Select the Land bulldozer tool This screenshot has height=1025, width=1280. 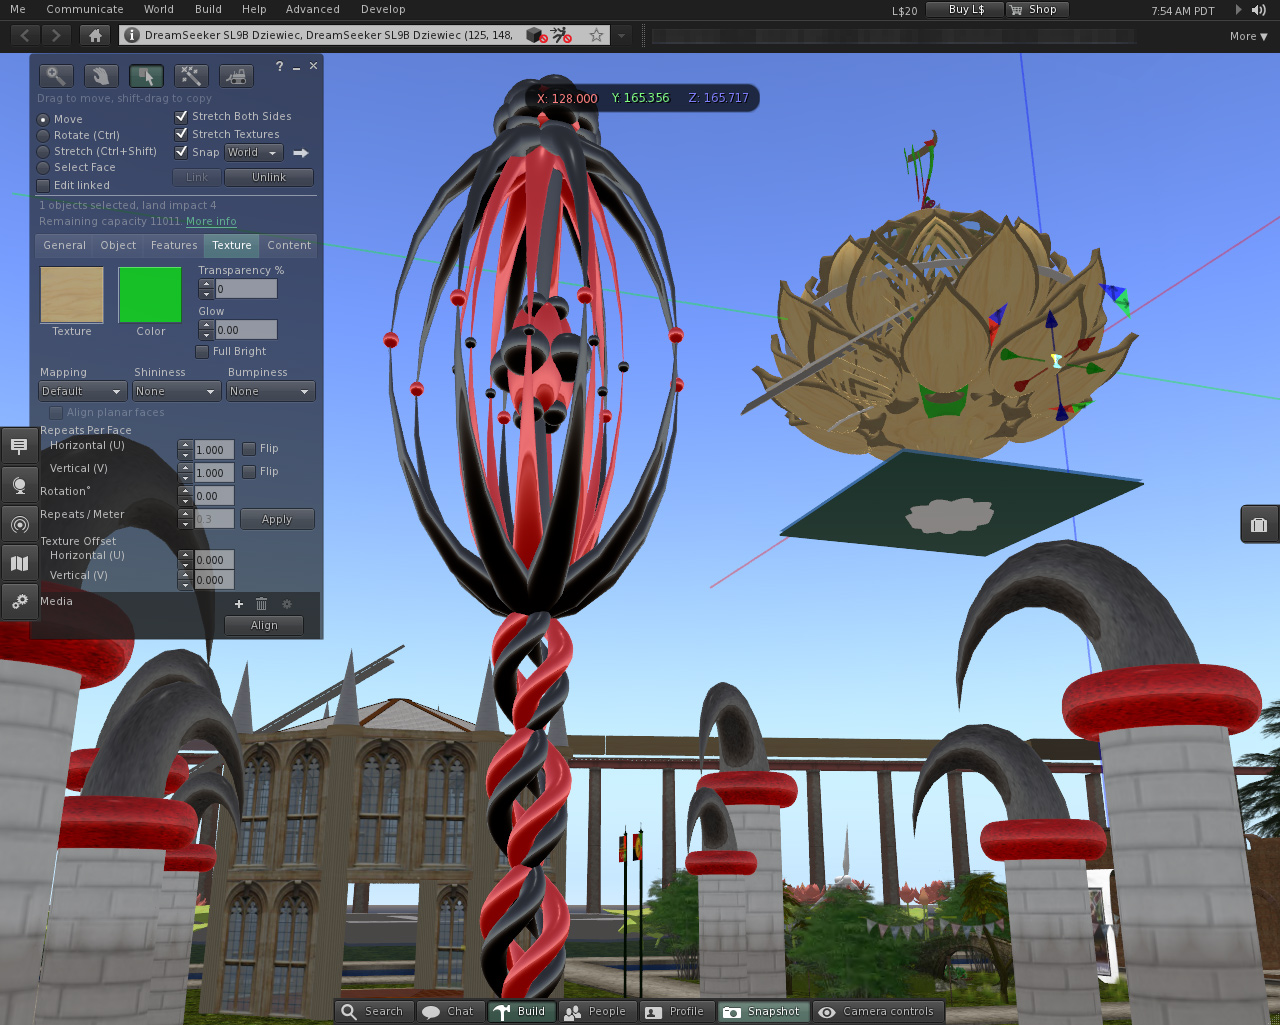pyautogui.click(x=235, y=76)
